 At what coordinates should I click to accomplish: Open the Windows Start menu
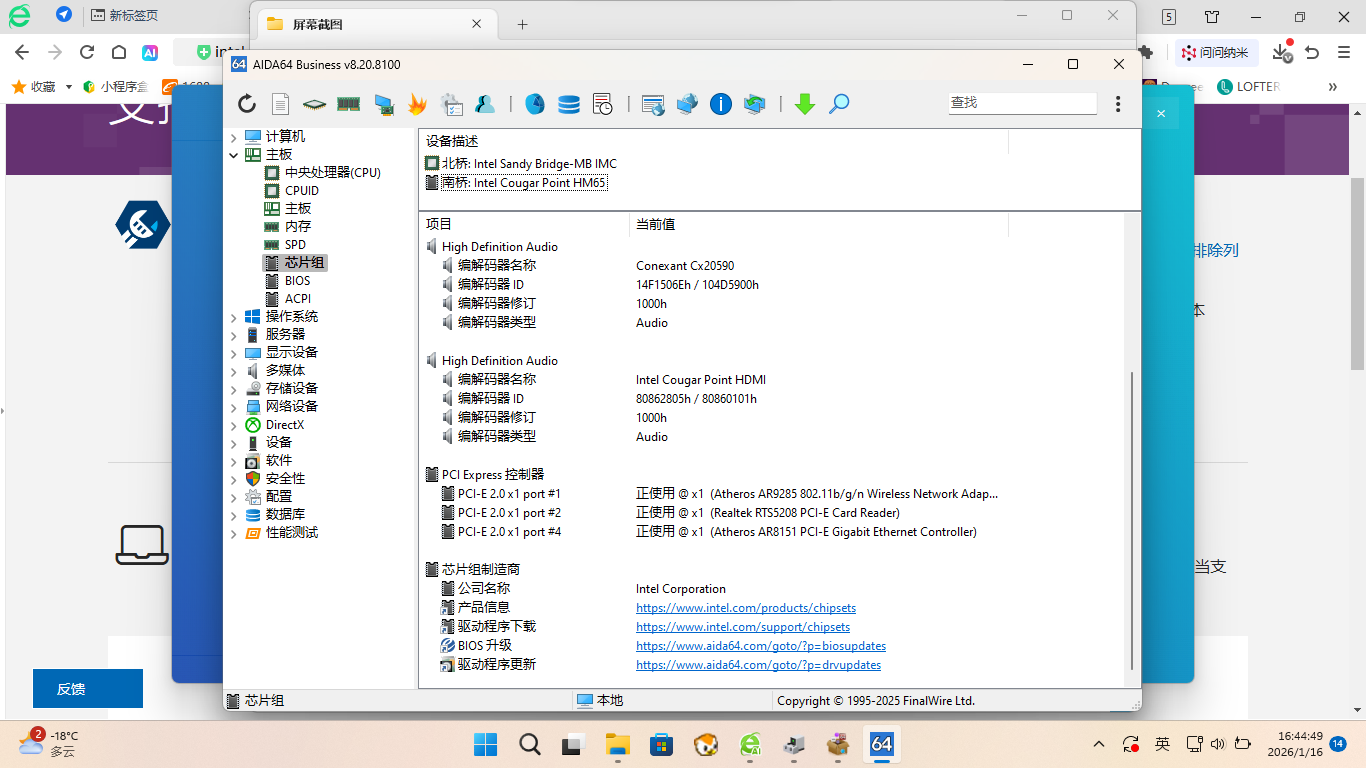click(485, 744)
